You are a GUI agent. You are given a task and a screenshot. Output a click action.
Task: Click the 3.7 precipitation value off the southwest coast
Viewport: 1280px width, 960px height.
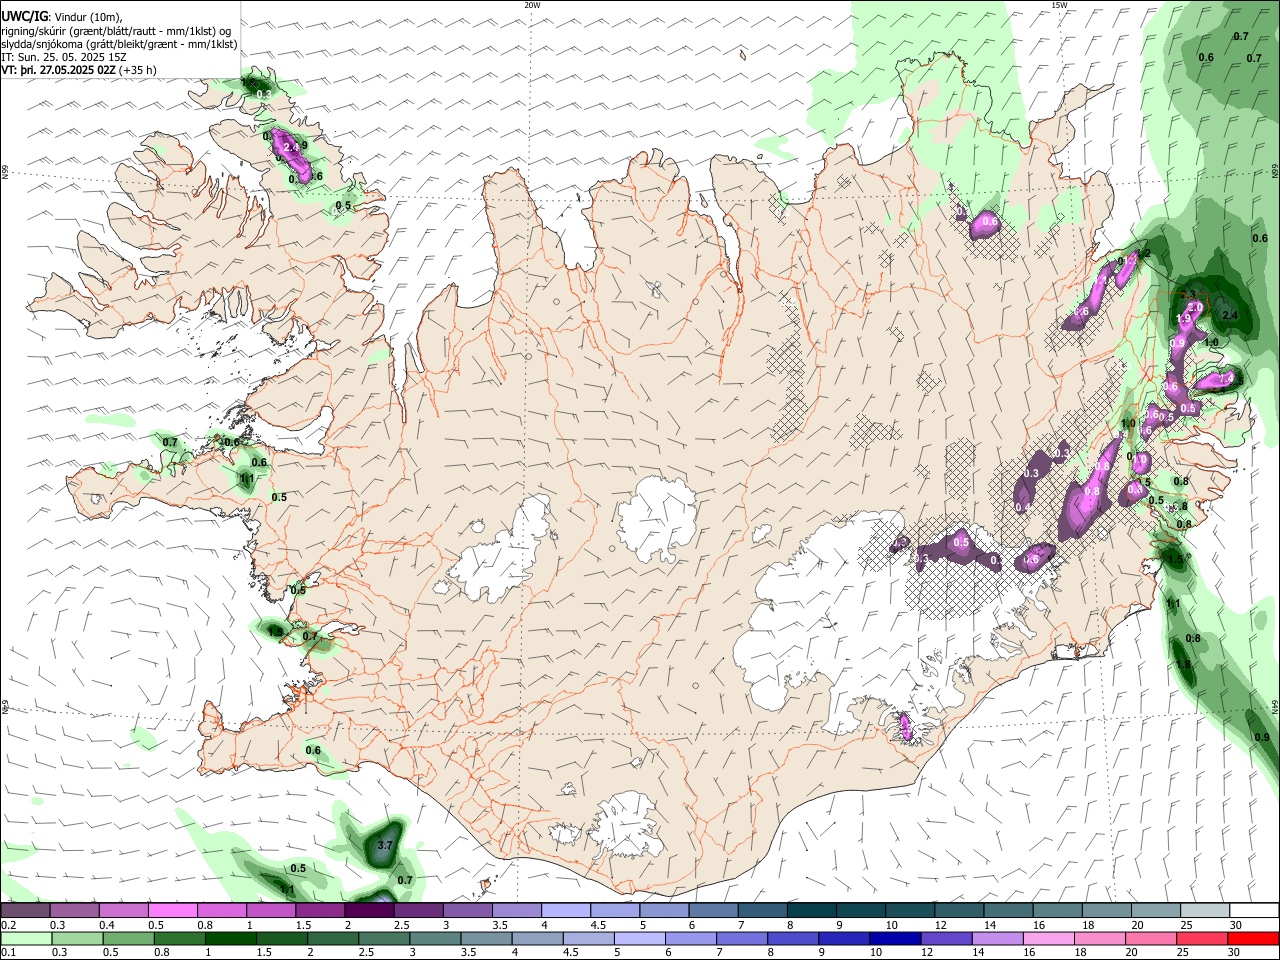pyautogui.click(x=385, y=846)
